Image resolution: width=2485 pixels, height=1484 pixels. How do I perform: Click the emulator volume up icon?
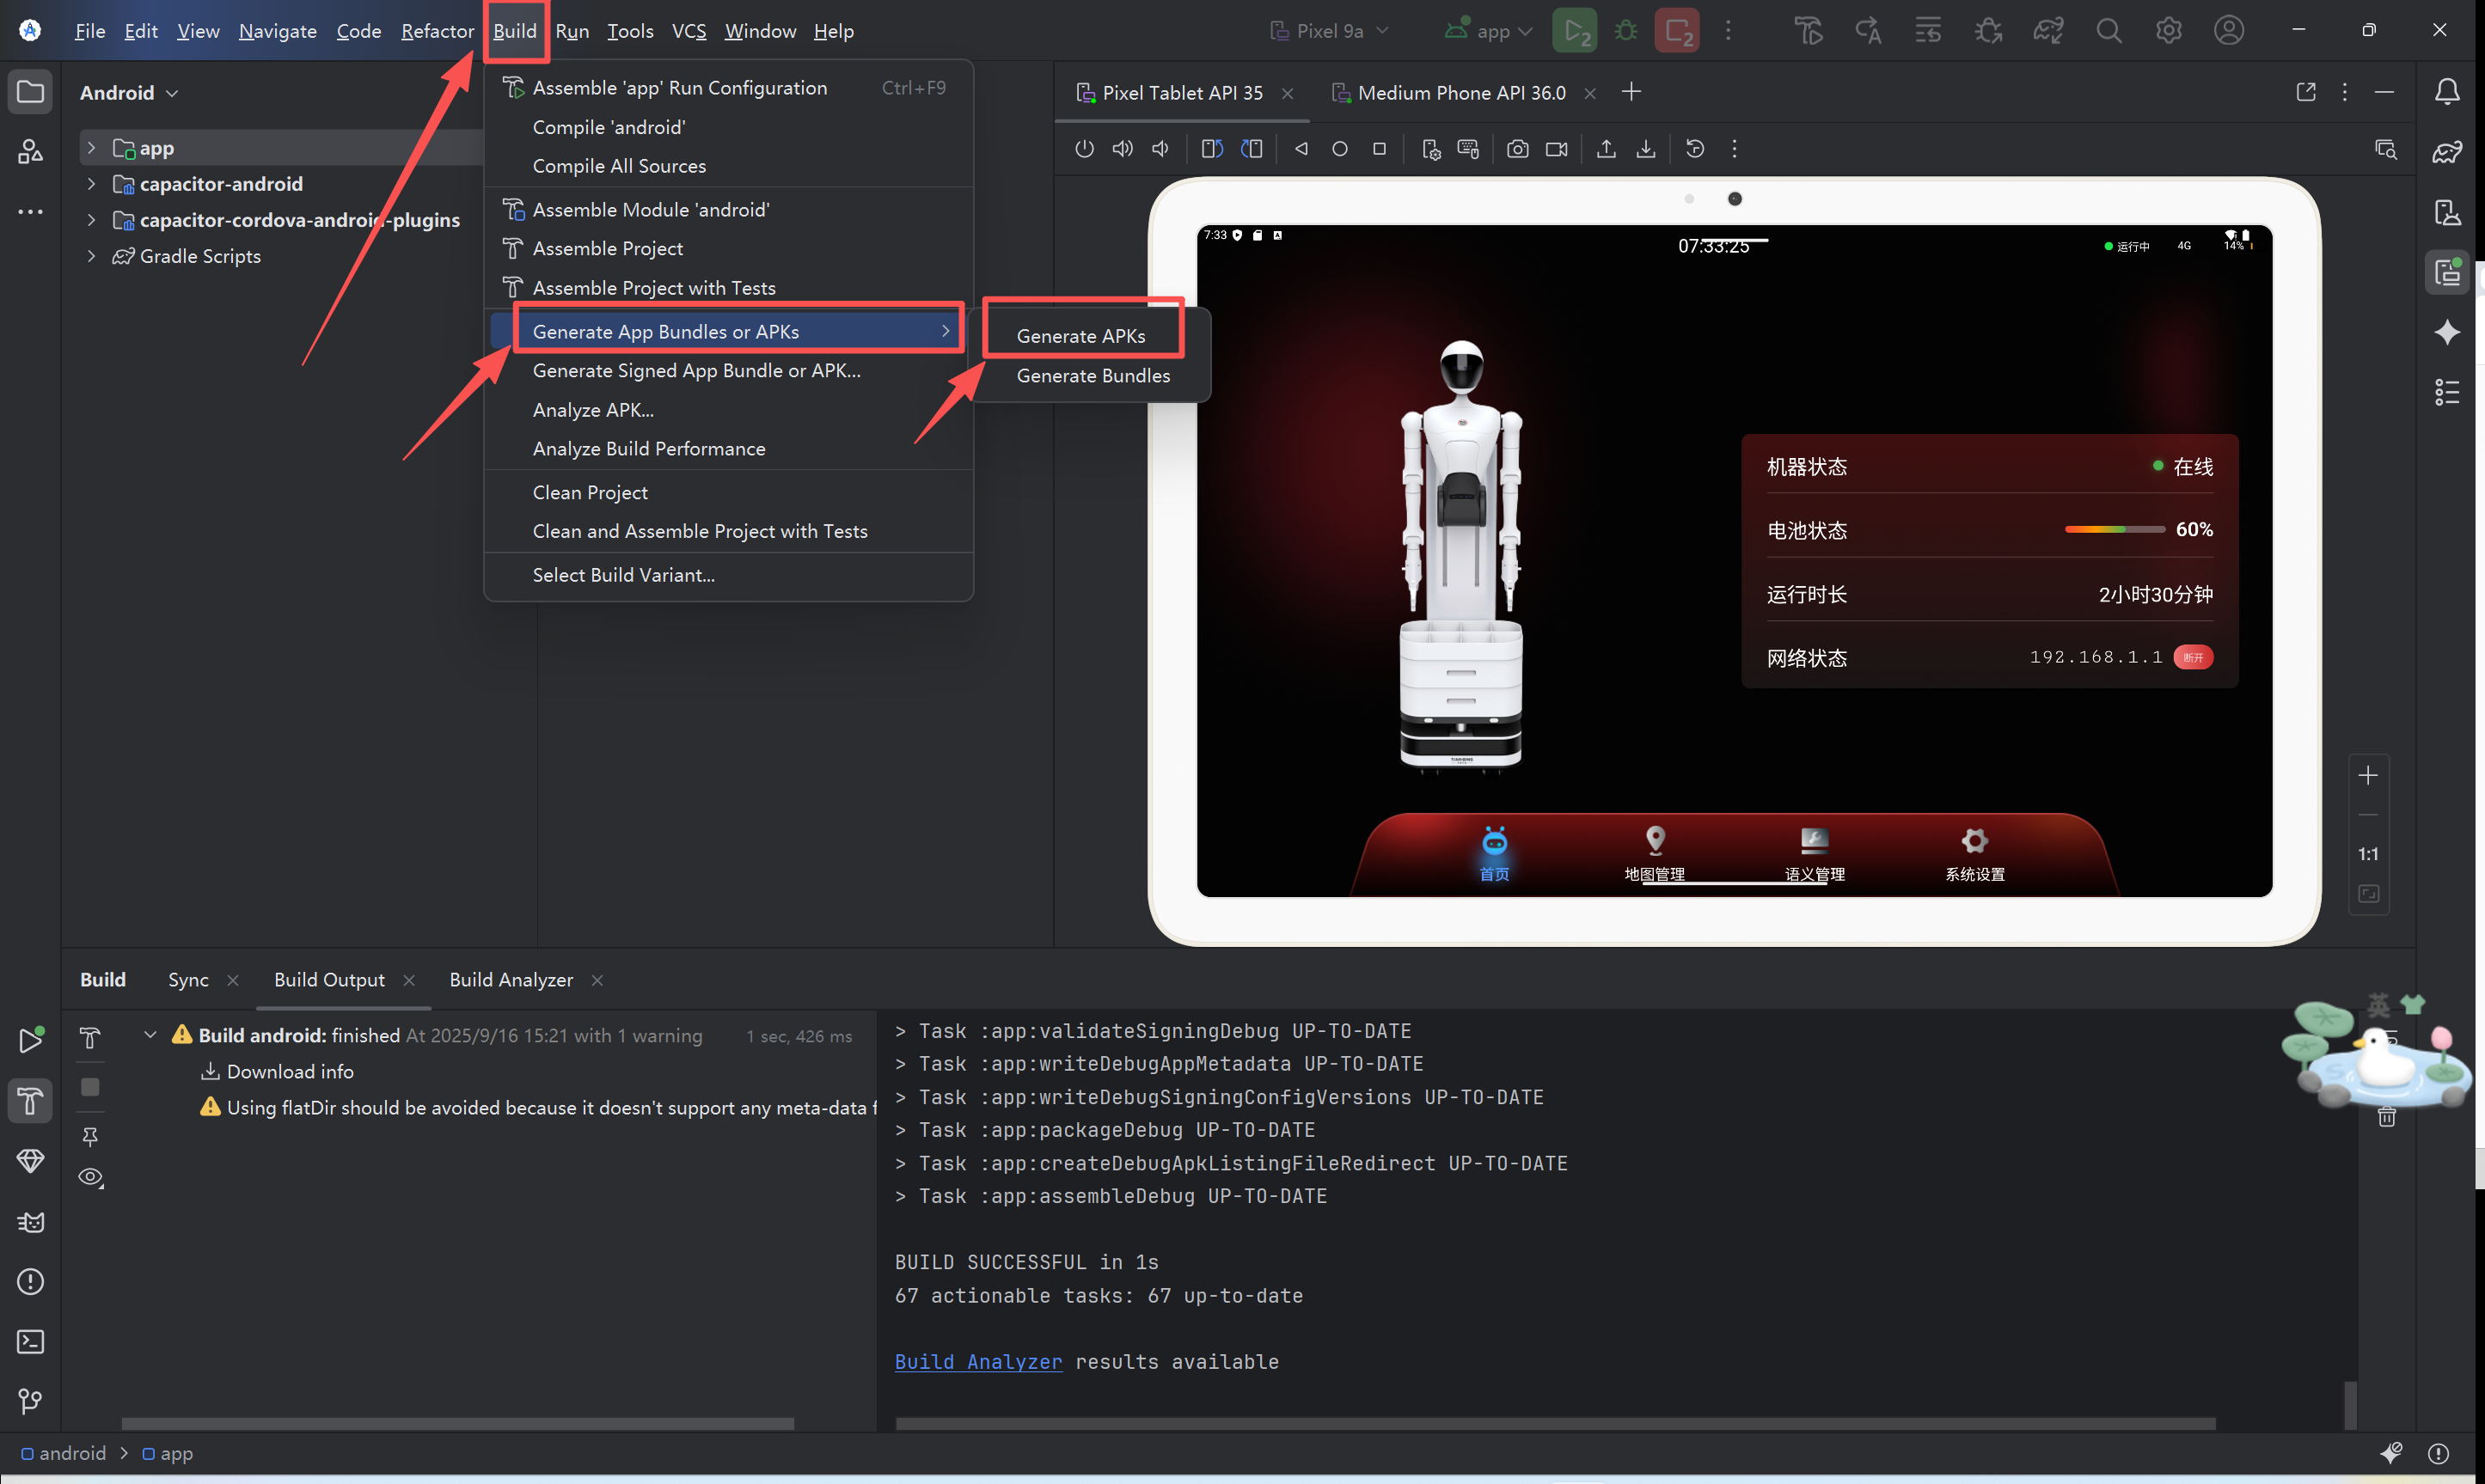click(1123, 149)
